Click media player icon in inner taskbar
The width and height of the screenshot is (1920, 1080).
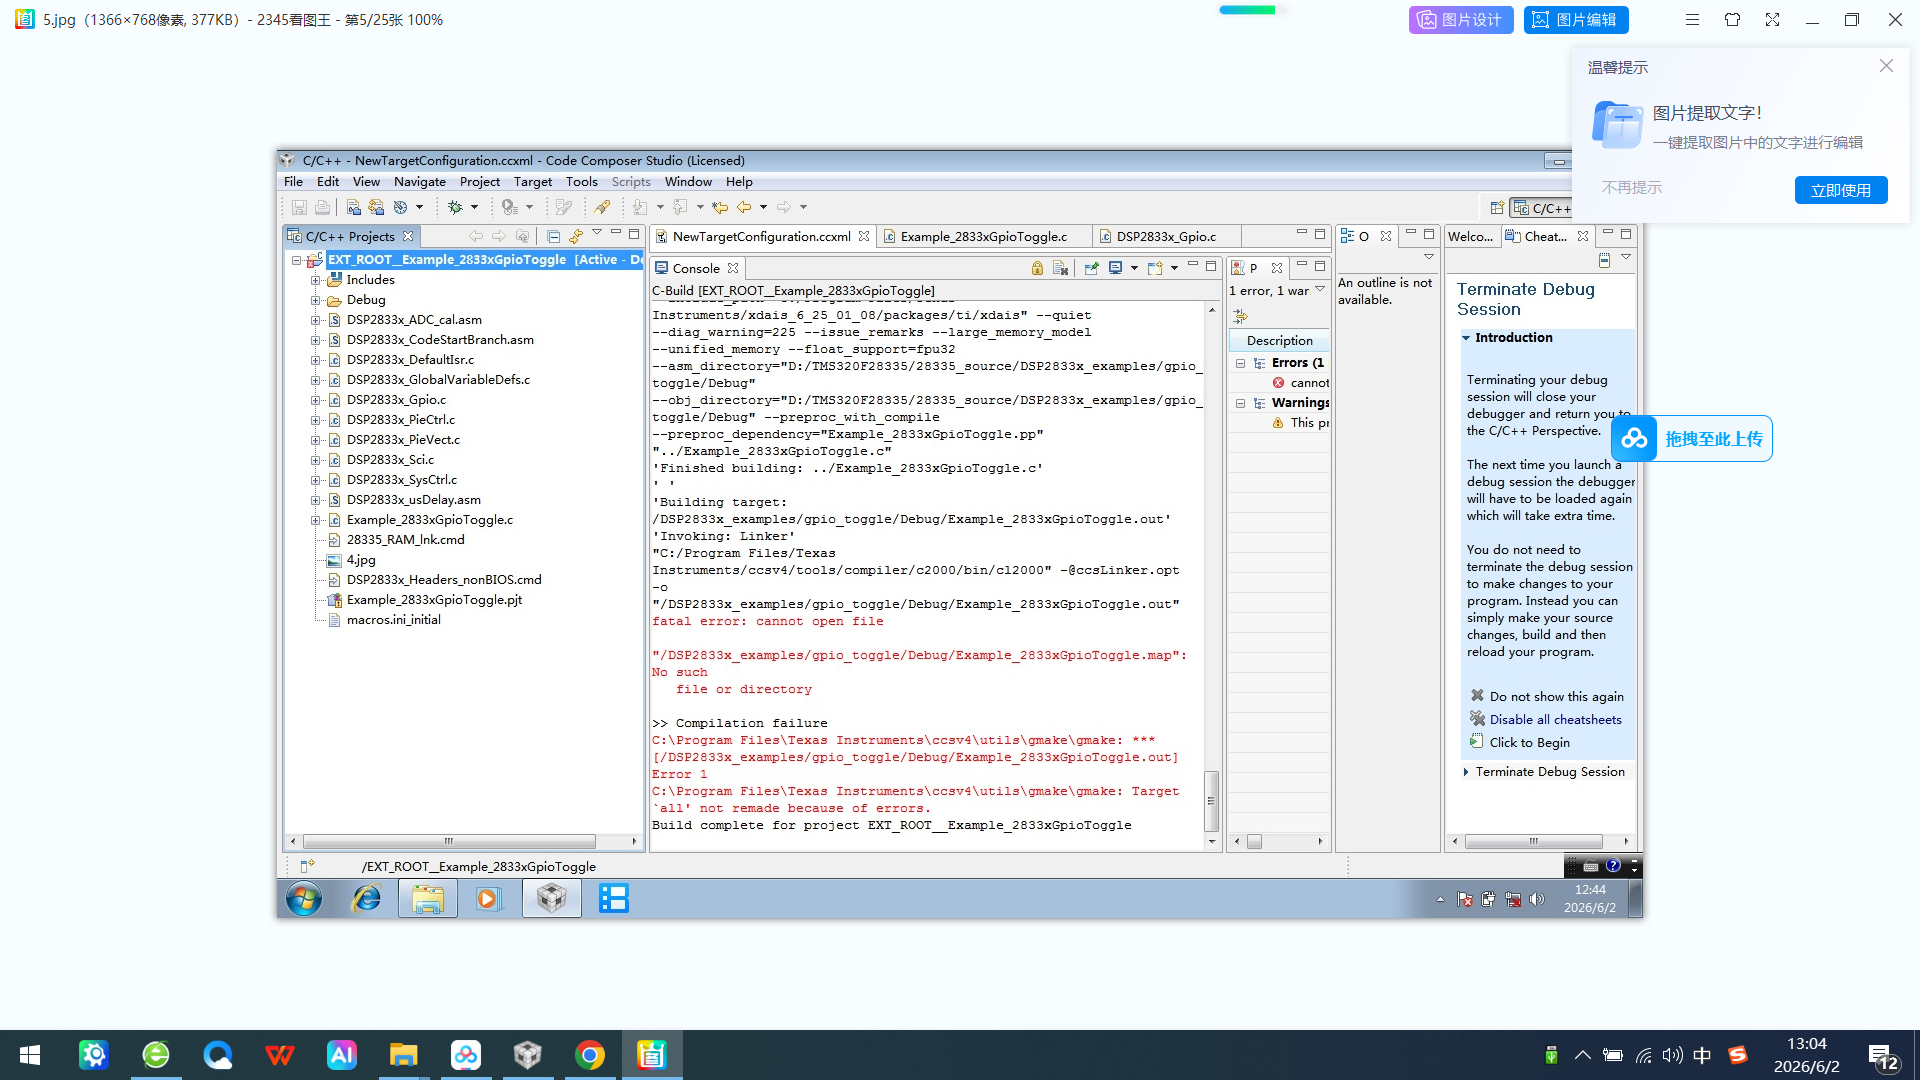(x=488, y=898)
